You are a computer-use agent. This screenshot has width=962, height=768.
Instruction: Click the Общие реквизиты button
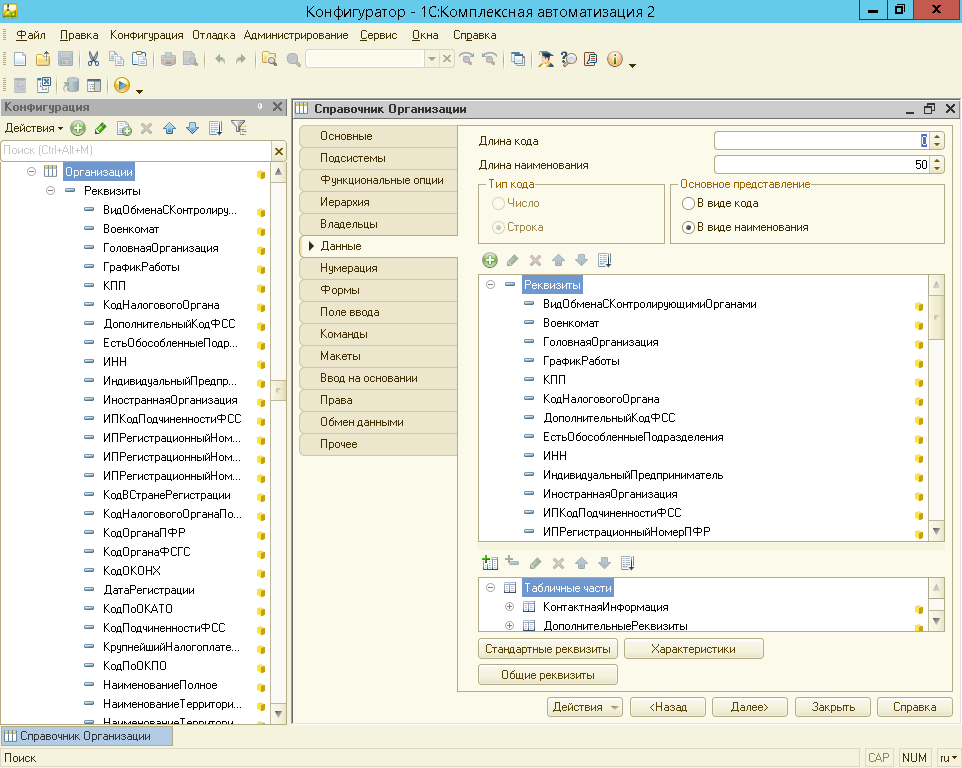pyautogui.click(x=547, y=675)
